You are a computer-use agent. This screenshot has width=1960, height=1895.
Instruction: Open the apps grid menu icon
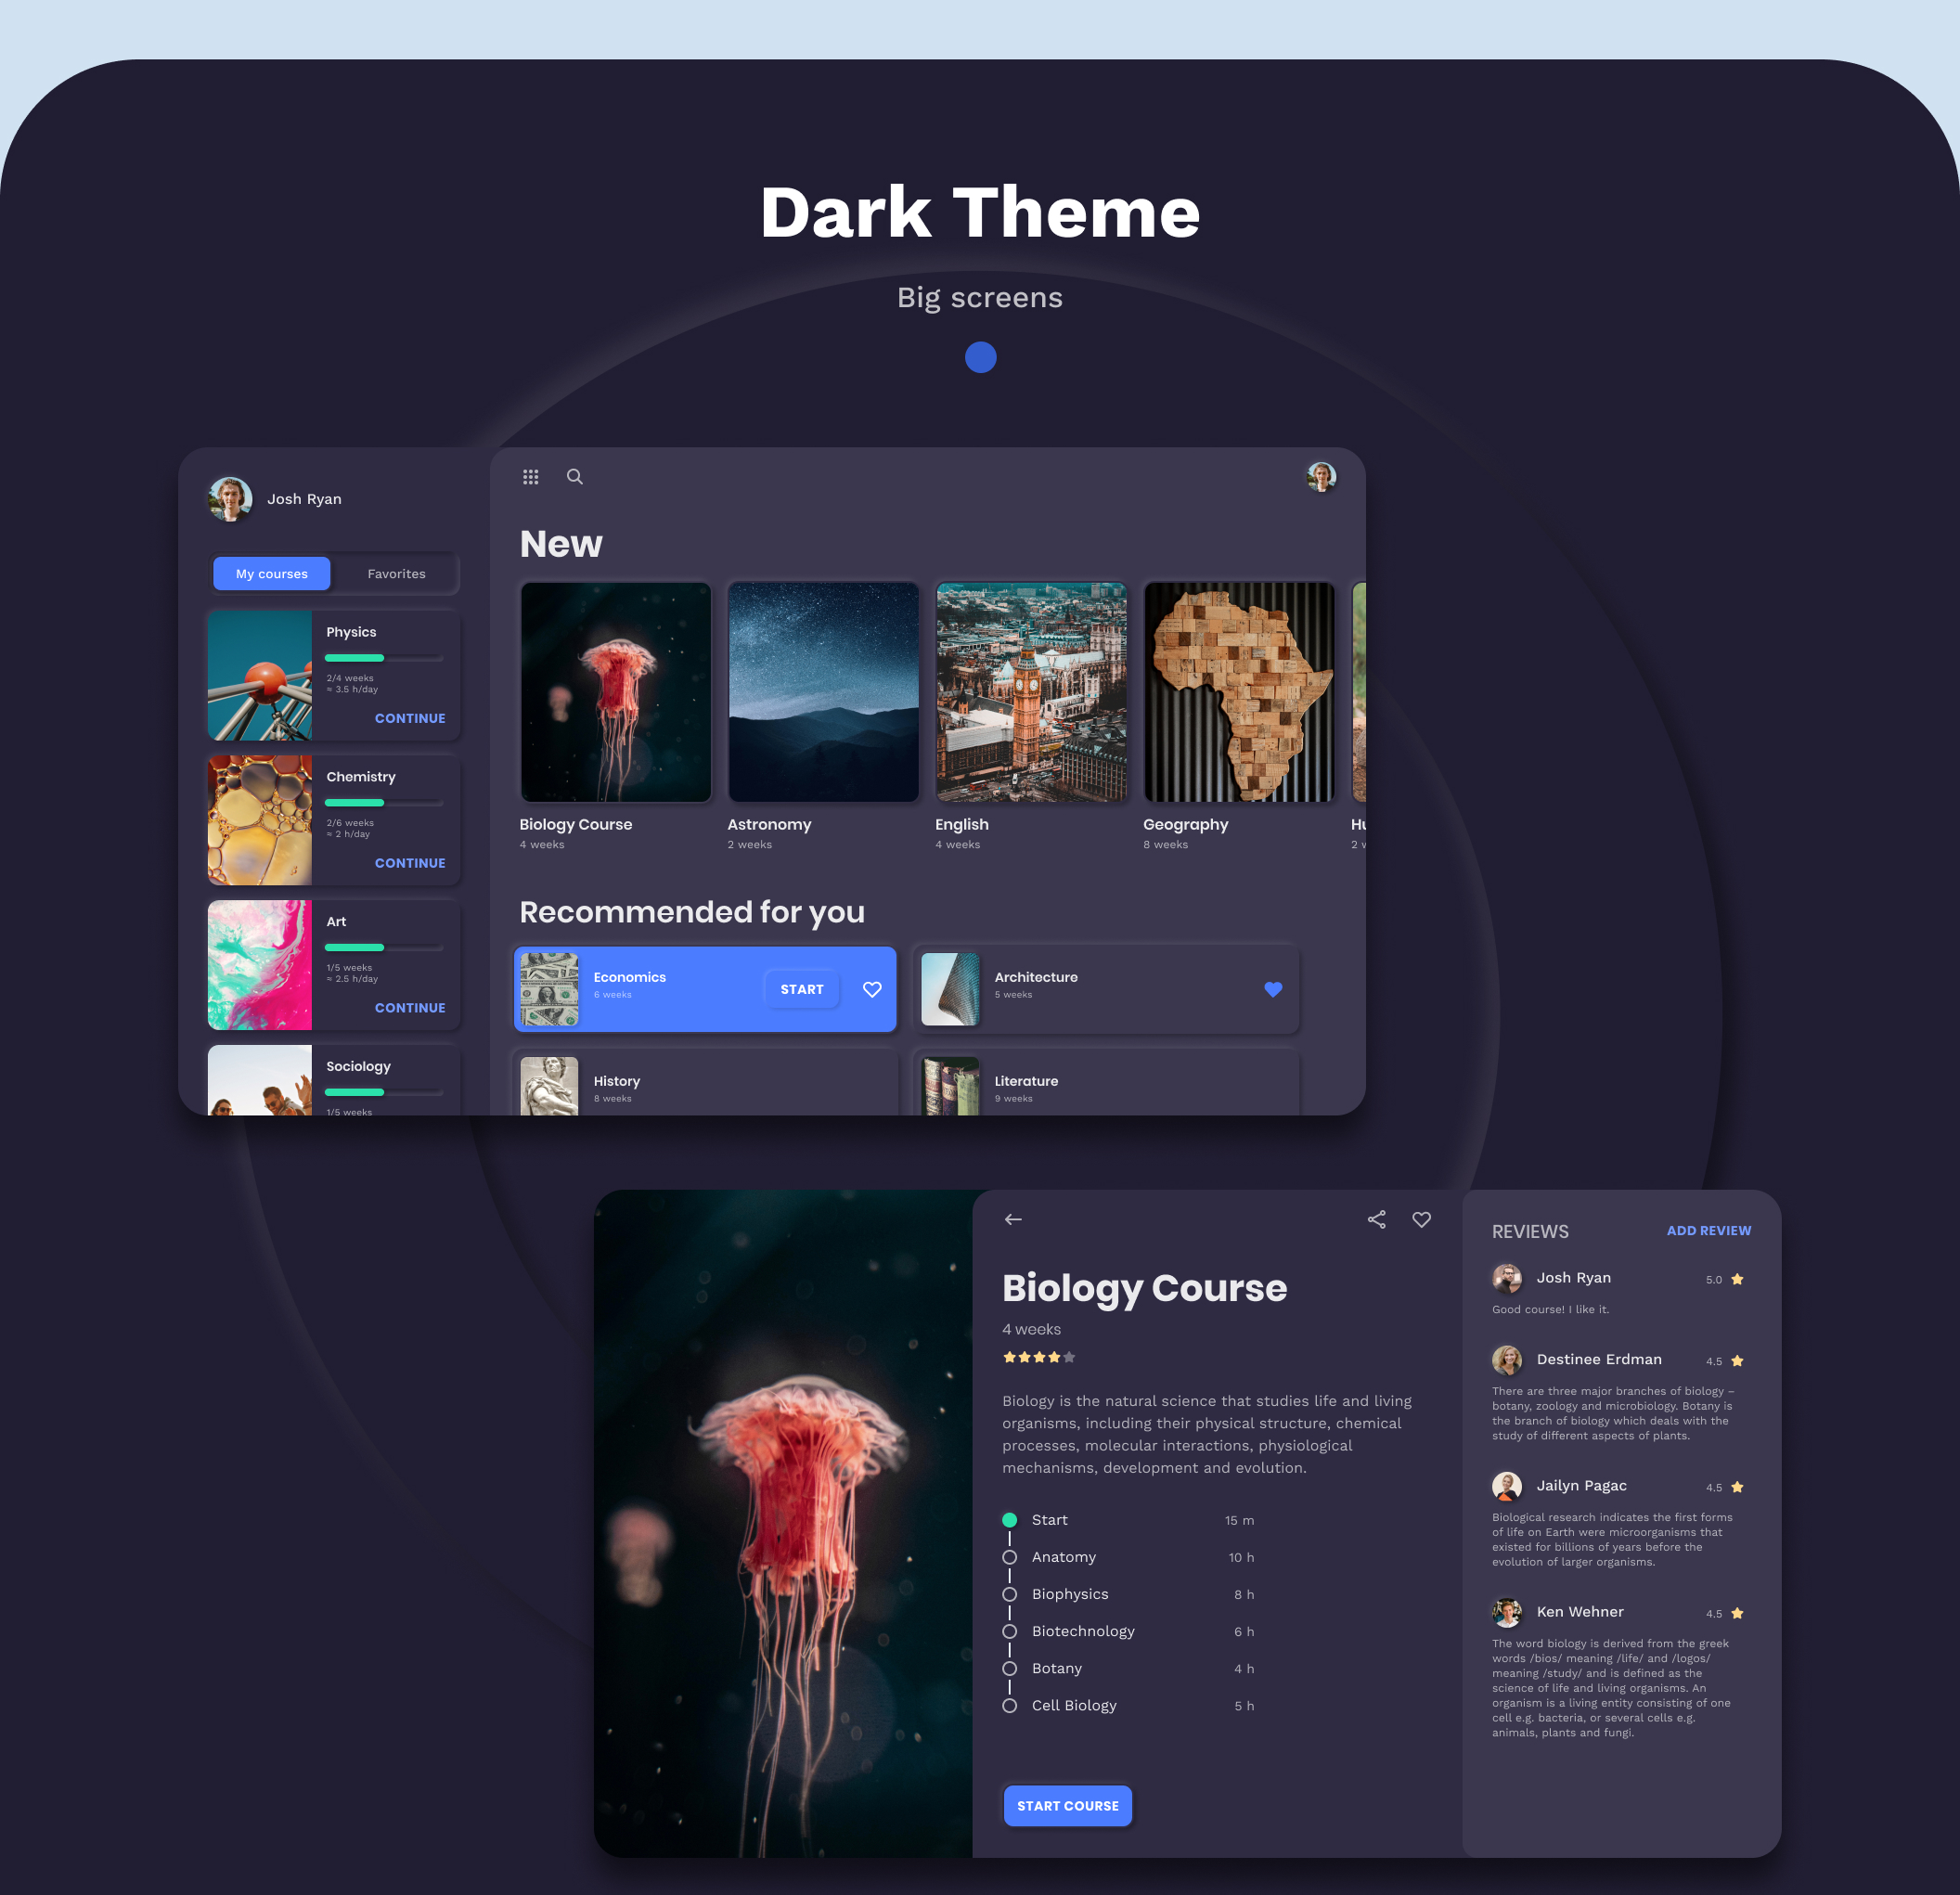point(530,477)
